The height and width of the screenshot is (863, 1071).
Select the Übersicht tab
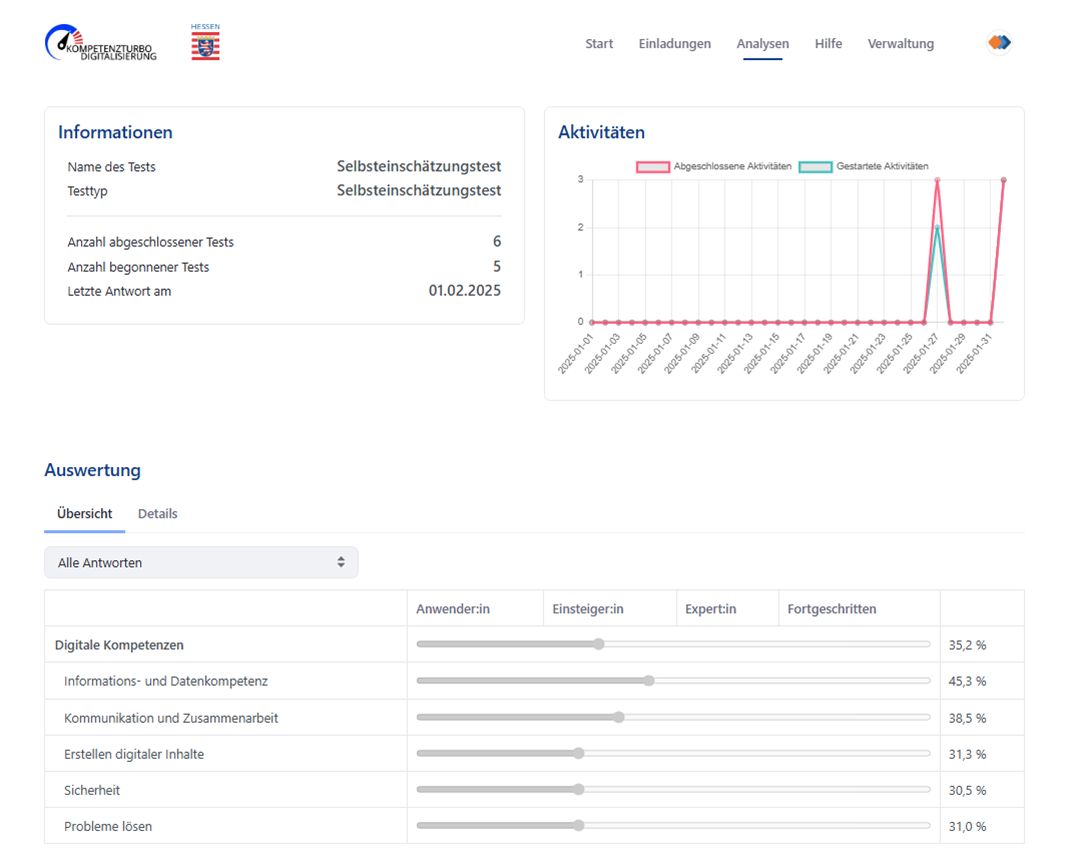85,514
